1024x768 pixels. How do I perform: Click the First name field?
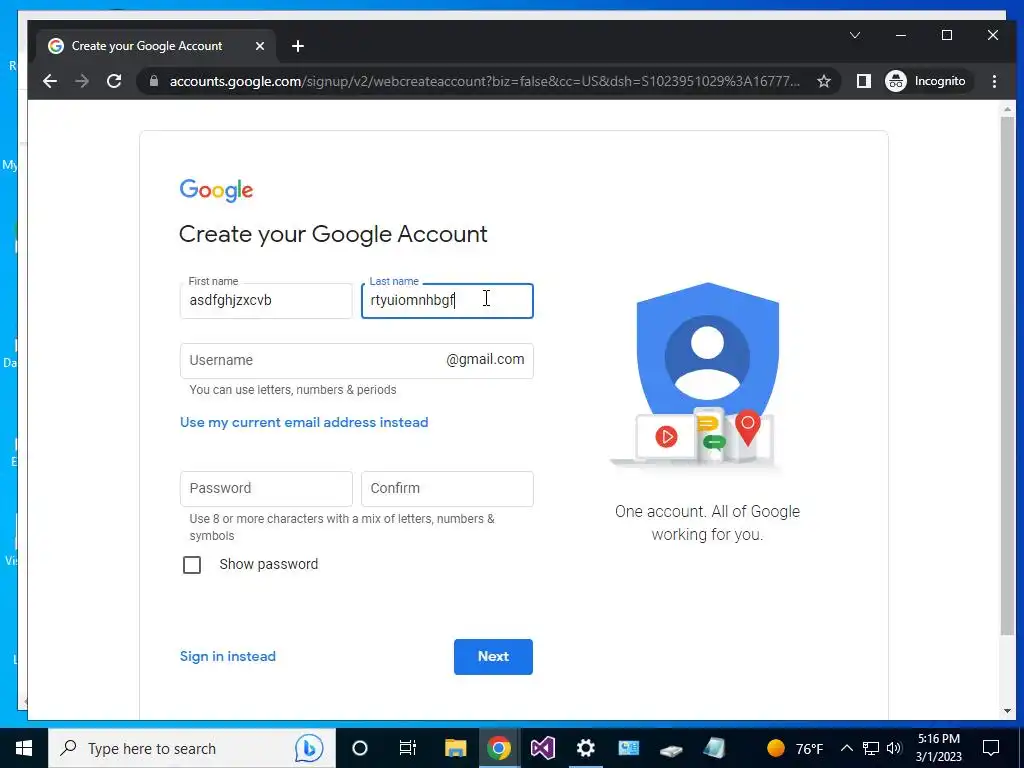(x=266, y=300)
